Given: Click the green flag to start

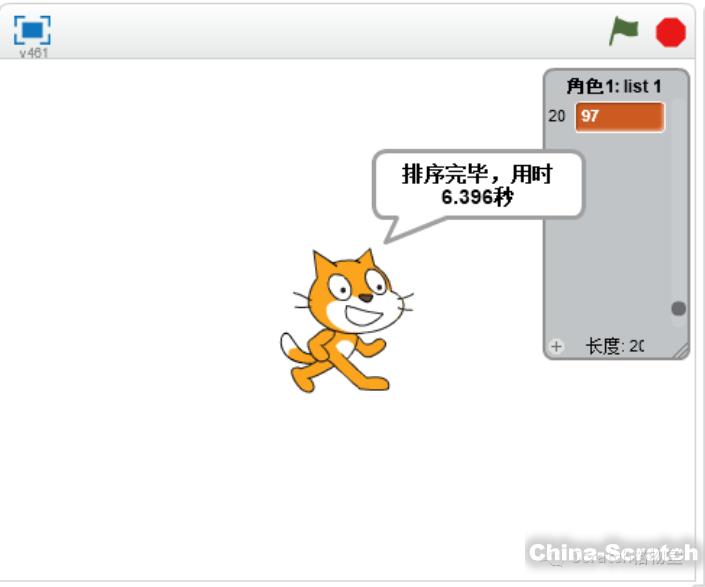Looking at the screenshot, I should [624, 31].
